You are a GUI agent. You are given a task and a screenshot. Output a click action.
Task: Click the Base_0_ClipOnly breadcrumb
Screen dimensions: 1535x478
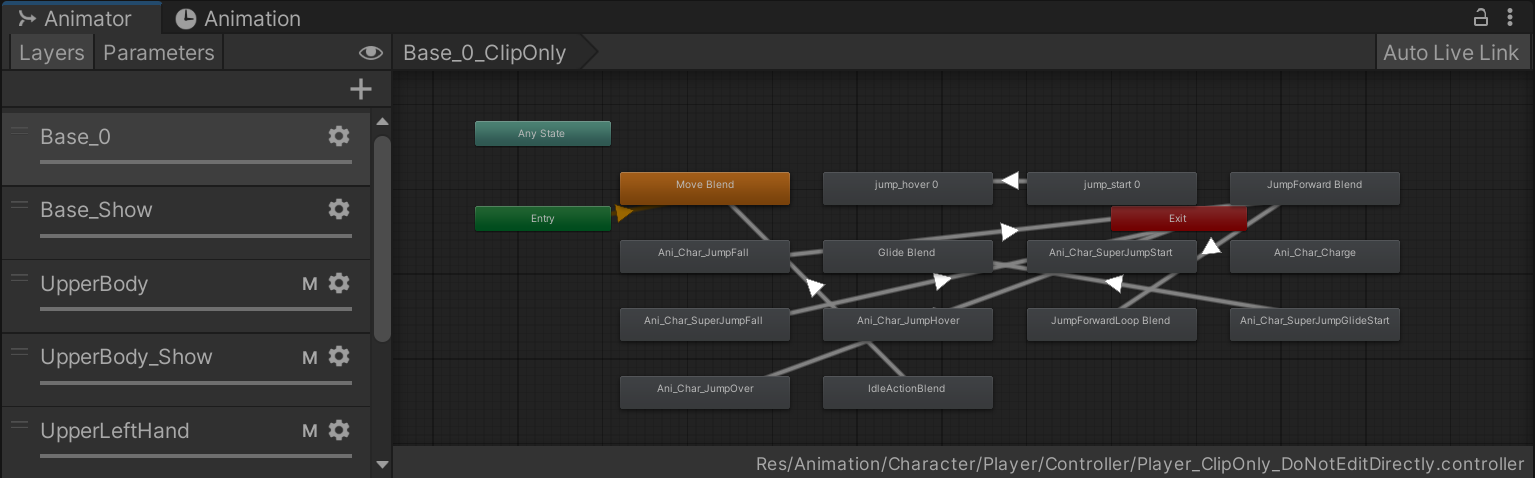click(x=485, y=53)
